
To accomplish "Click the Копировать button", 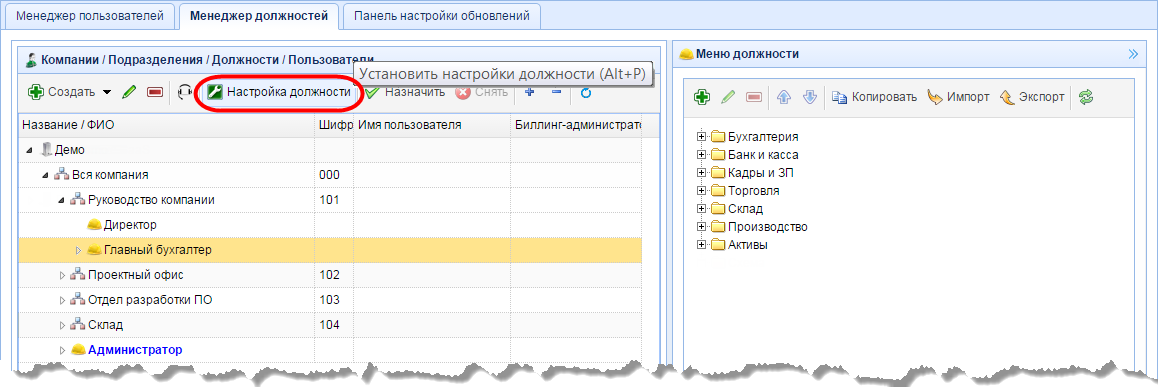I will point(874,97).
